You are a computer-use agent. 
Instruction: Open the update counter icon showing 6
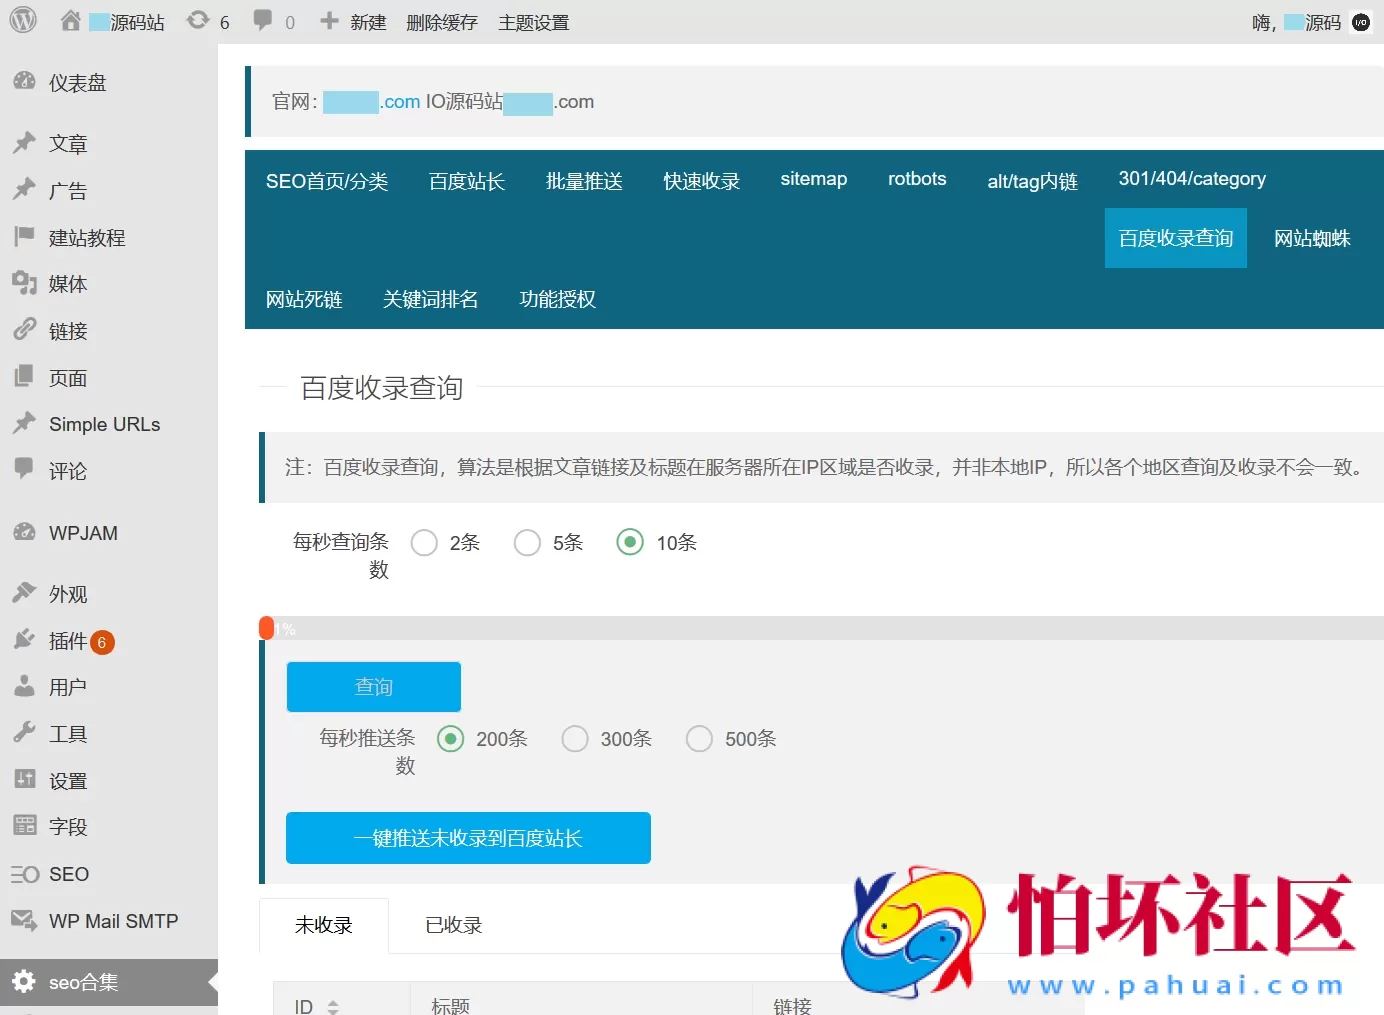208,20
